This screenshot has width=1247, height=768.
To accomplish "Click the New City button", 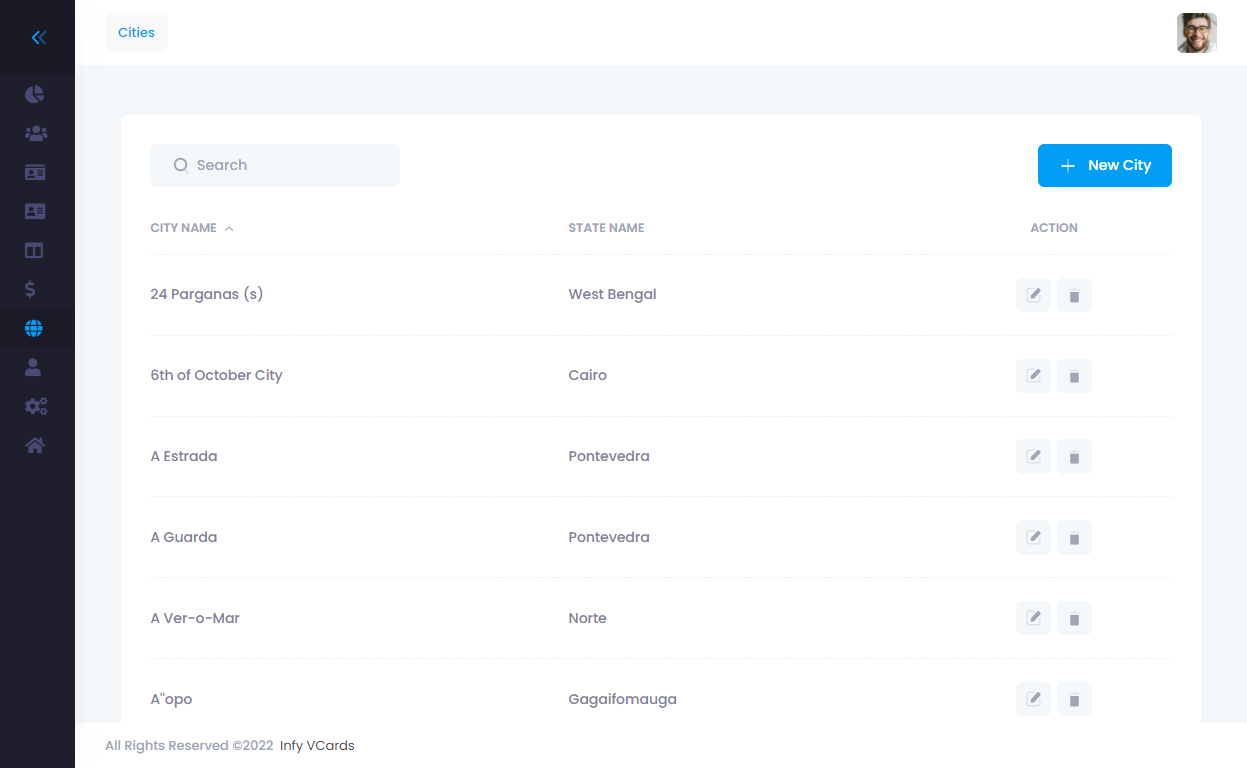I will 1104,165.
